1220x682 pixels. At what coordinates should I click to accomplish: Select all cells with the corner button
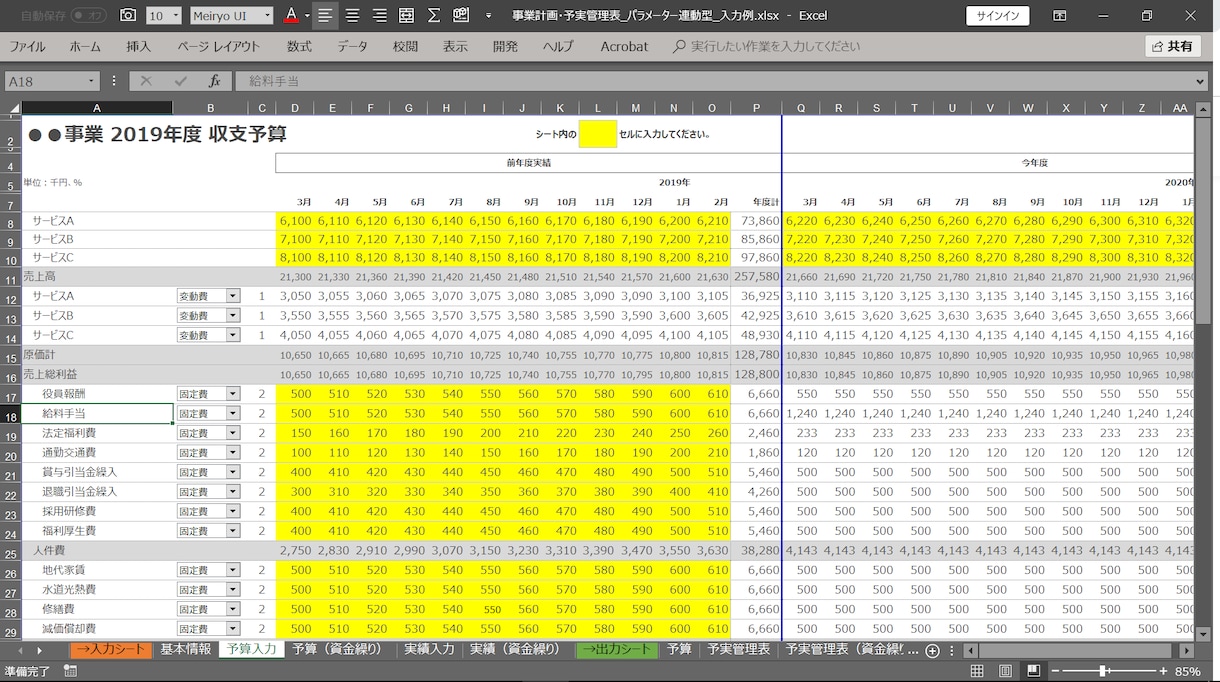(x=13, y=108)
